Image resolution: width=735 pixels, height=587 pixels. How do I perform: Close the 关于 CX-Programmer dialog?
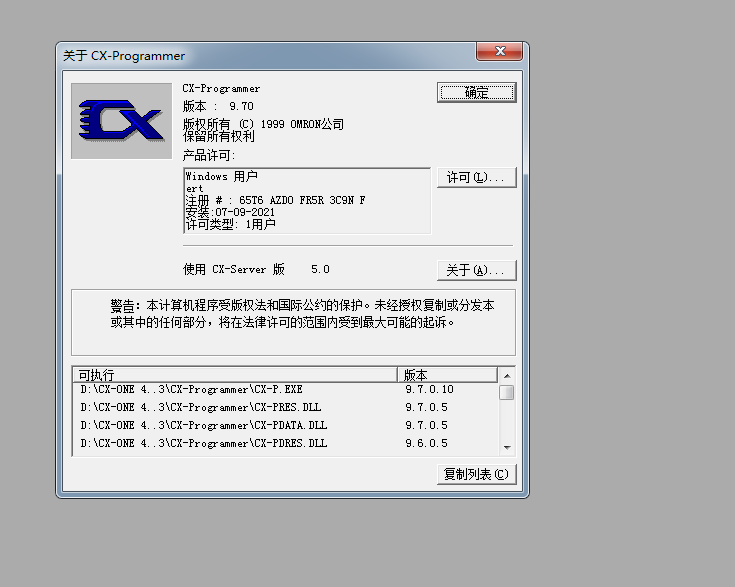(500, 54)
